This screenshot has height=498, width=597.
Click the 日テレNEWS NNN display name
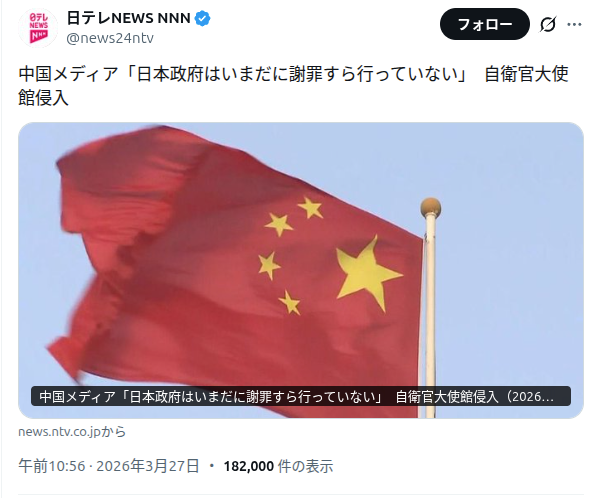click(x=129, y=18)
